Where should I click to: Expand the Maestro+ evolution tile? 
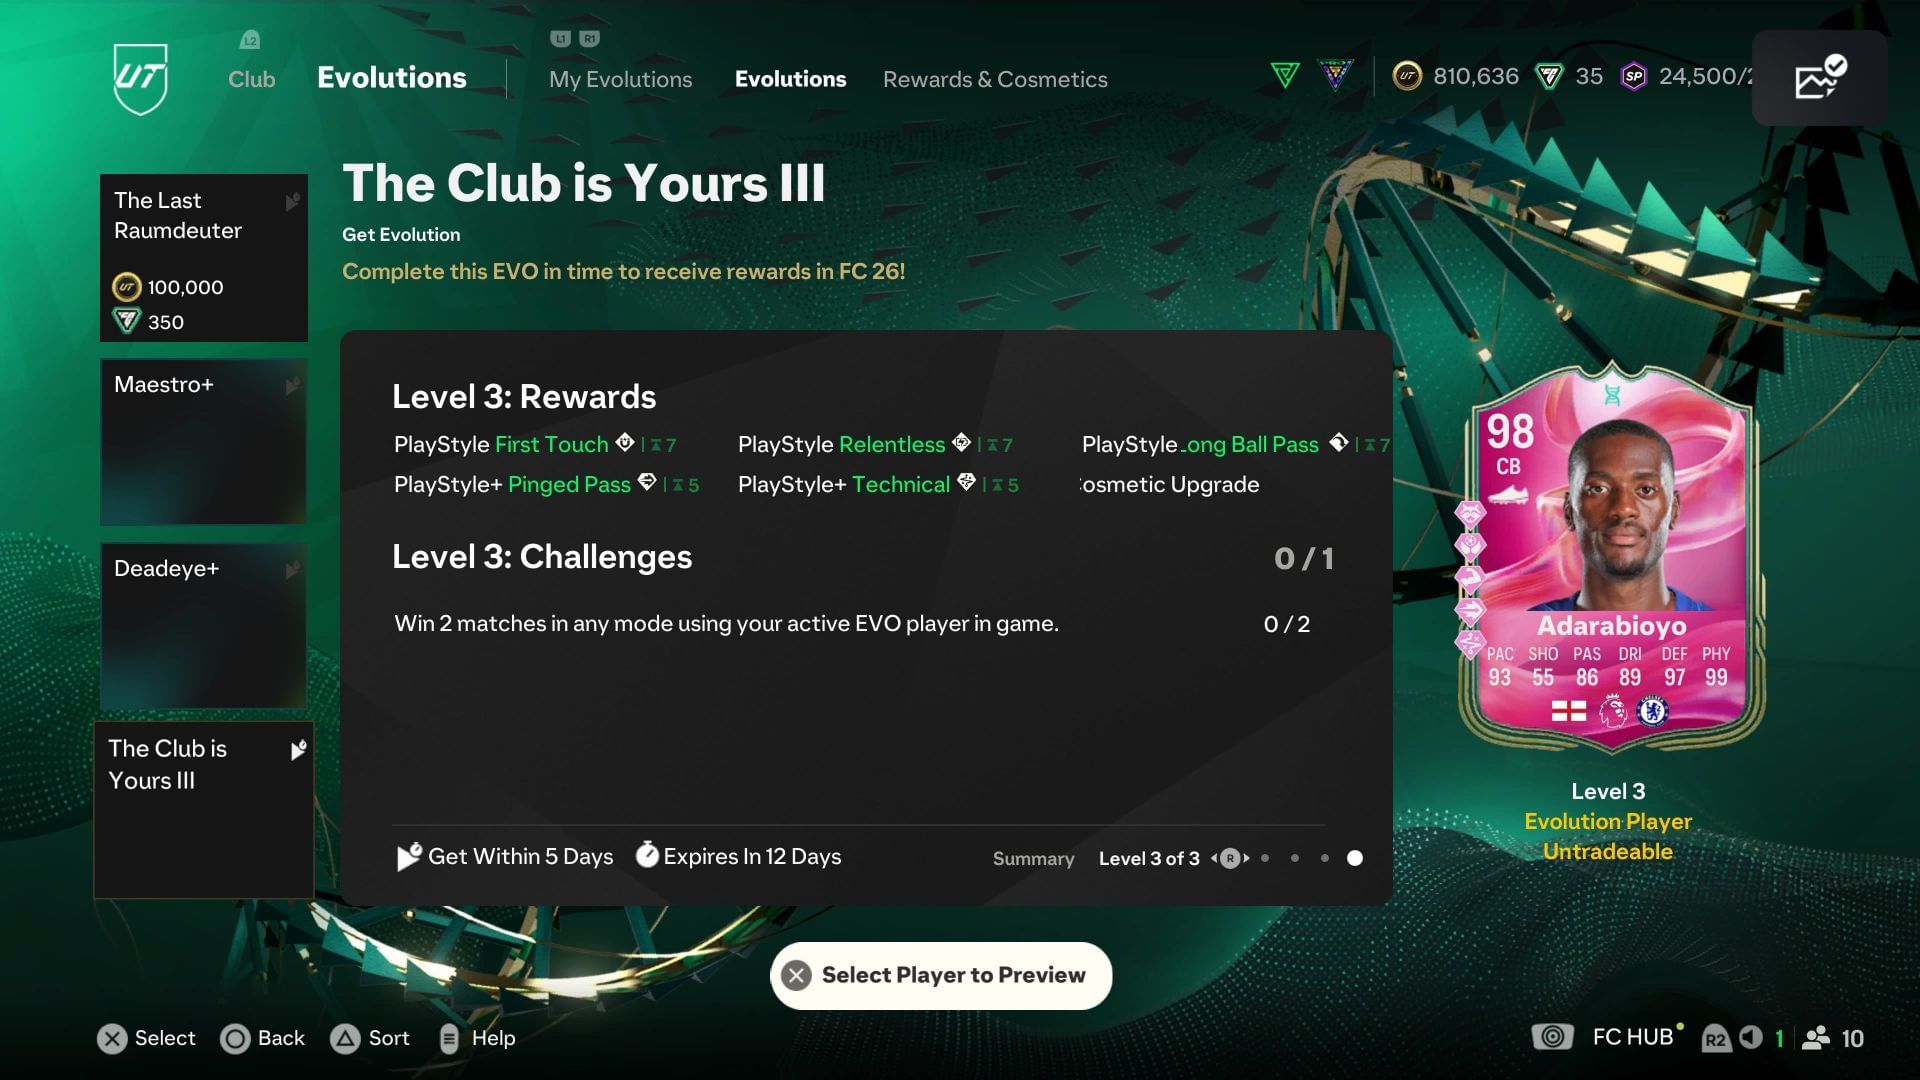(204, 442)
